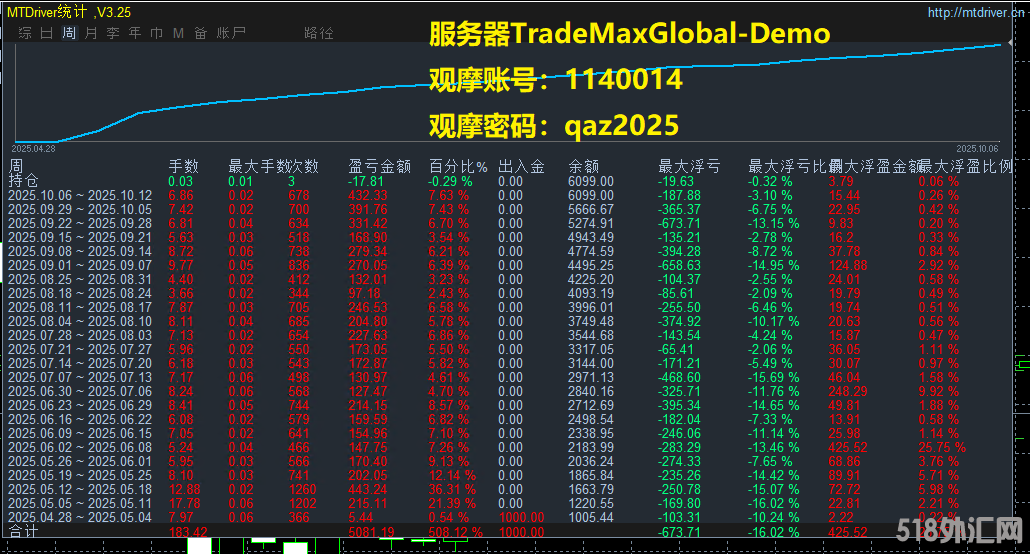
Task: Click trade count 1260 cell
Action: coord(302,490)
